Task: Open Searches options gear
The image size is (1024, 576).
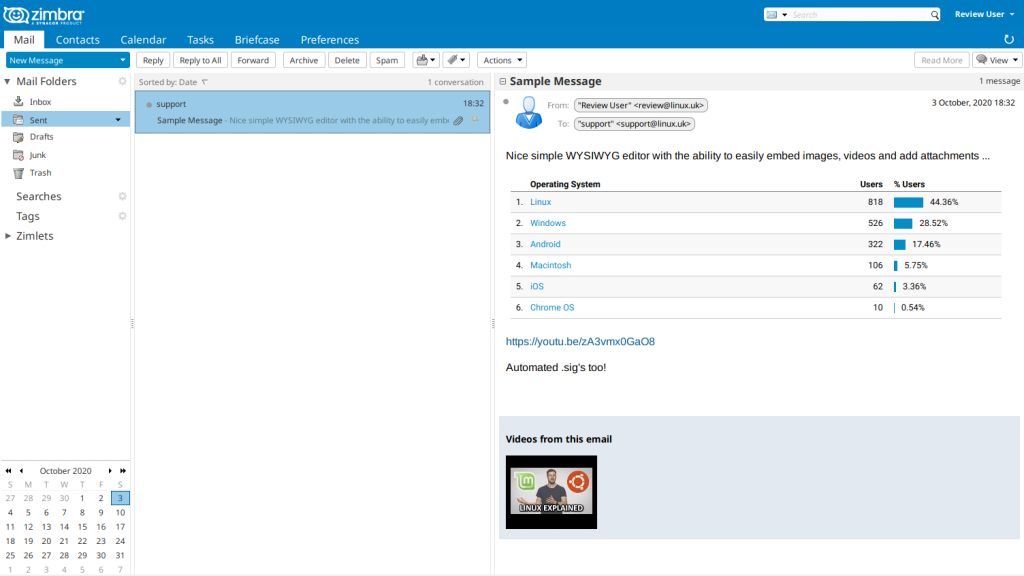Action: click(x=122, y=197)
